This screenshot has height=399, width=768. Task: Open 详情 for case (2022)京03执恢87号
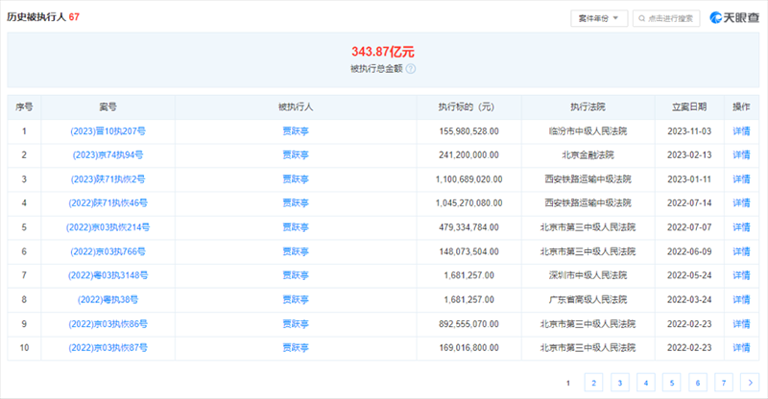[741, 348]
